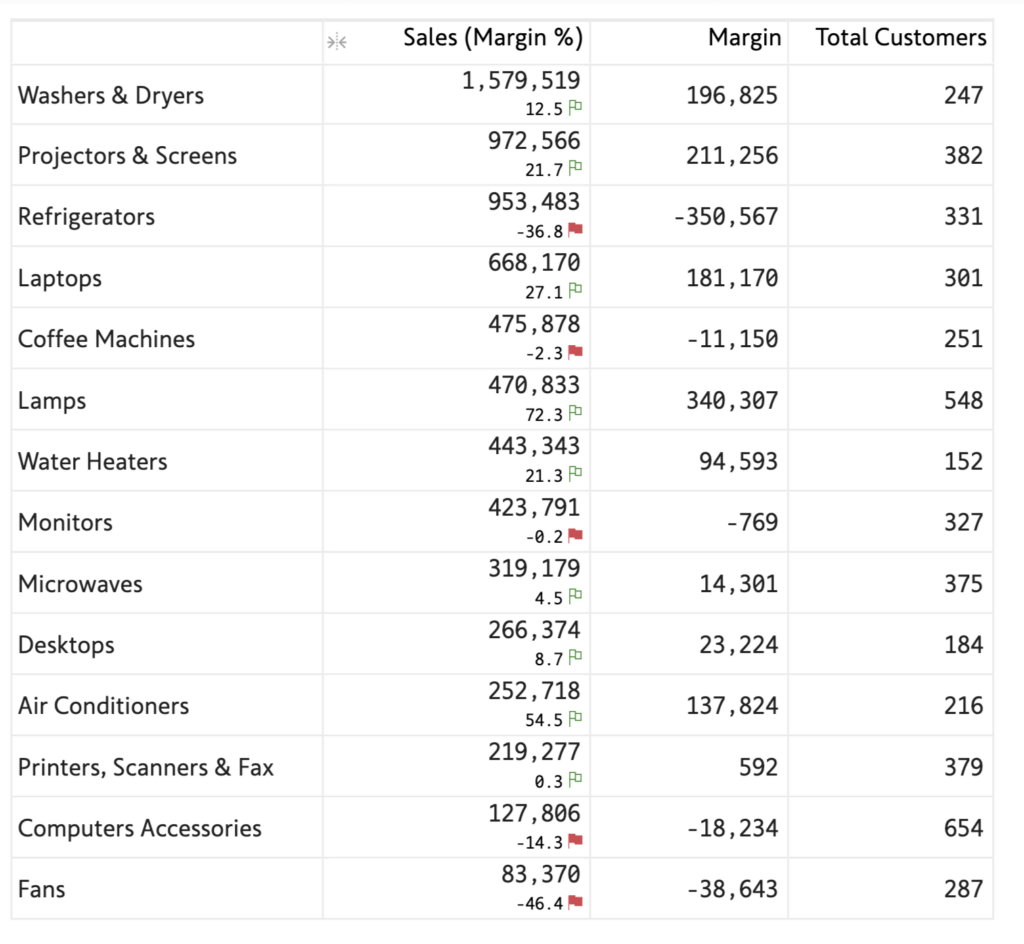Click the 654 customer count for Computers Accessories

963,828
